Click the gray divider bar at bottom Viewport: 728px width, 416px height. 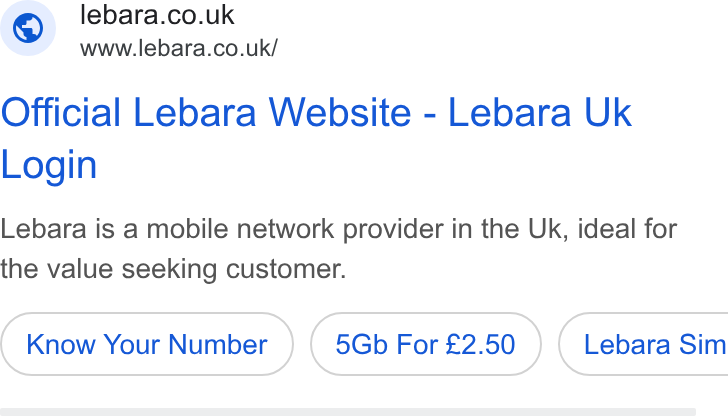click(x=348, y=412)
